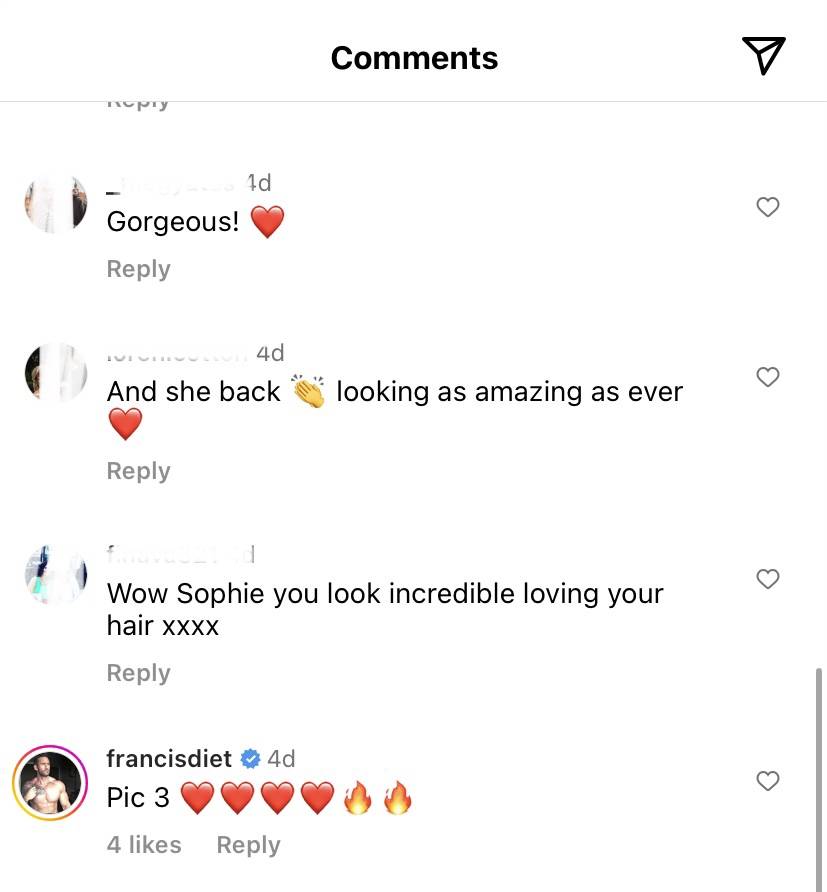Reply to the "Wow Sophie" comment
The height and width of the screenshot is (892, 827).
tap(138, 673)
